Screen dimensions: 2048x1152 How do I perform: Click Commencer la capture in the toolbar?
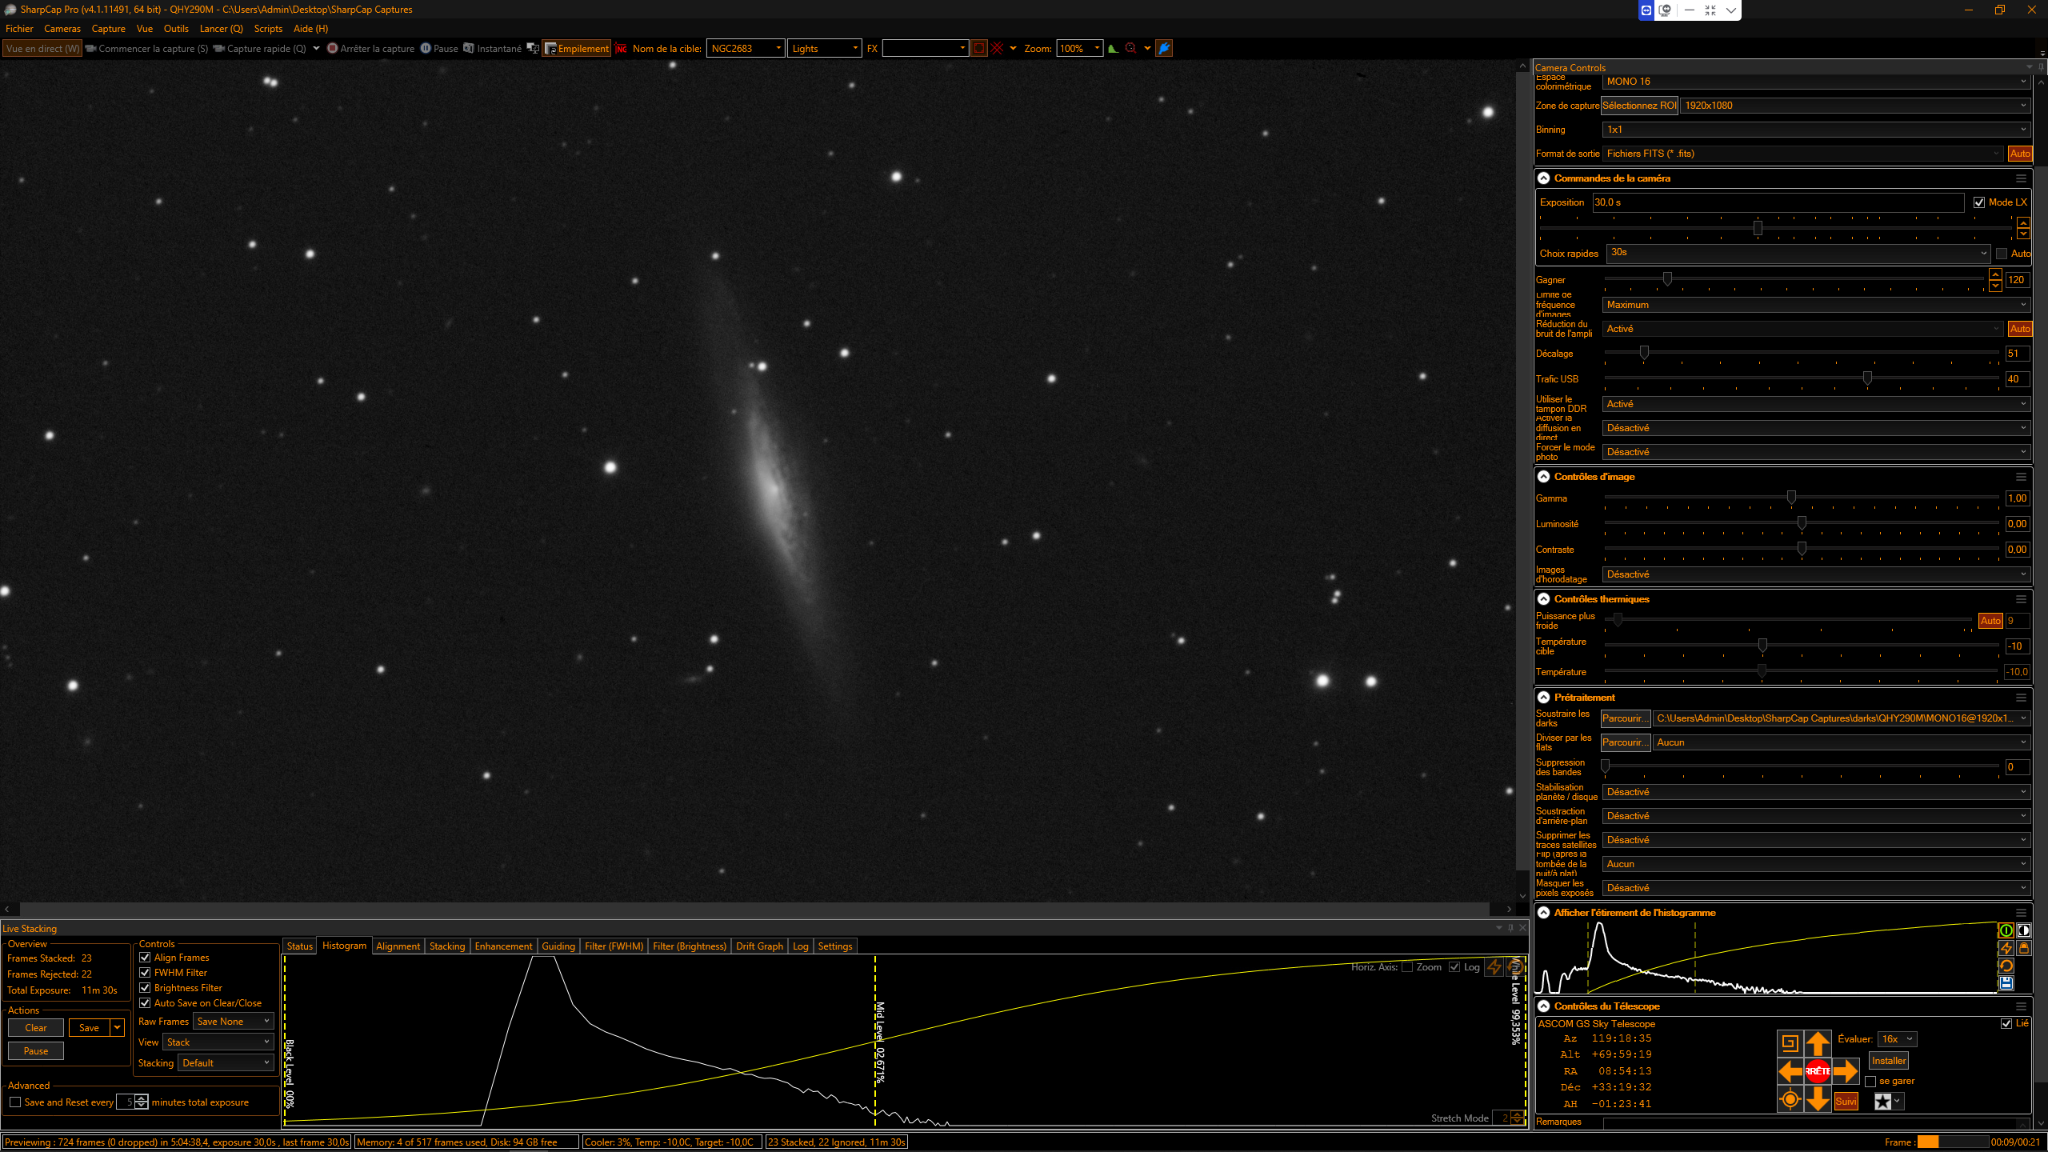click(147, 48)
